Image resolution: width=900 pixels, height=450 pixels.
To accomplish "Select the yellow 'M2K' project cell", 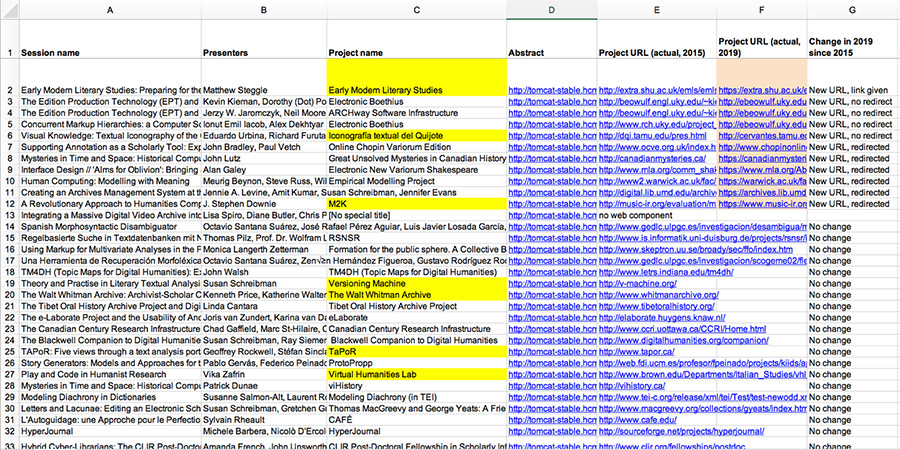I will tap(417, 204).
